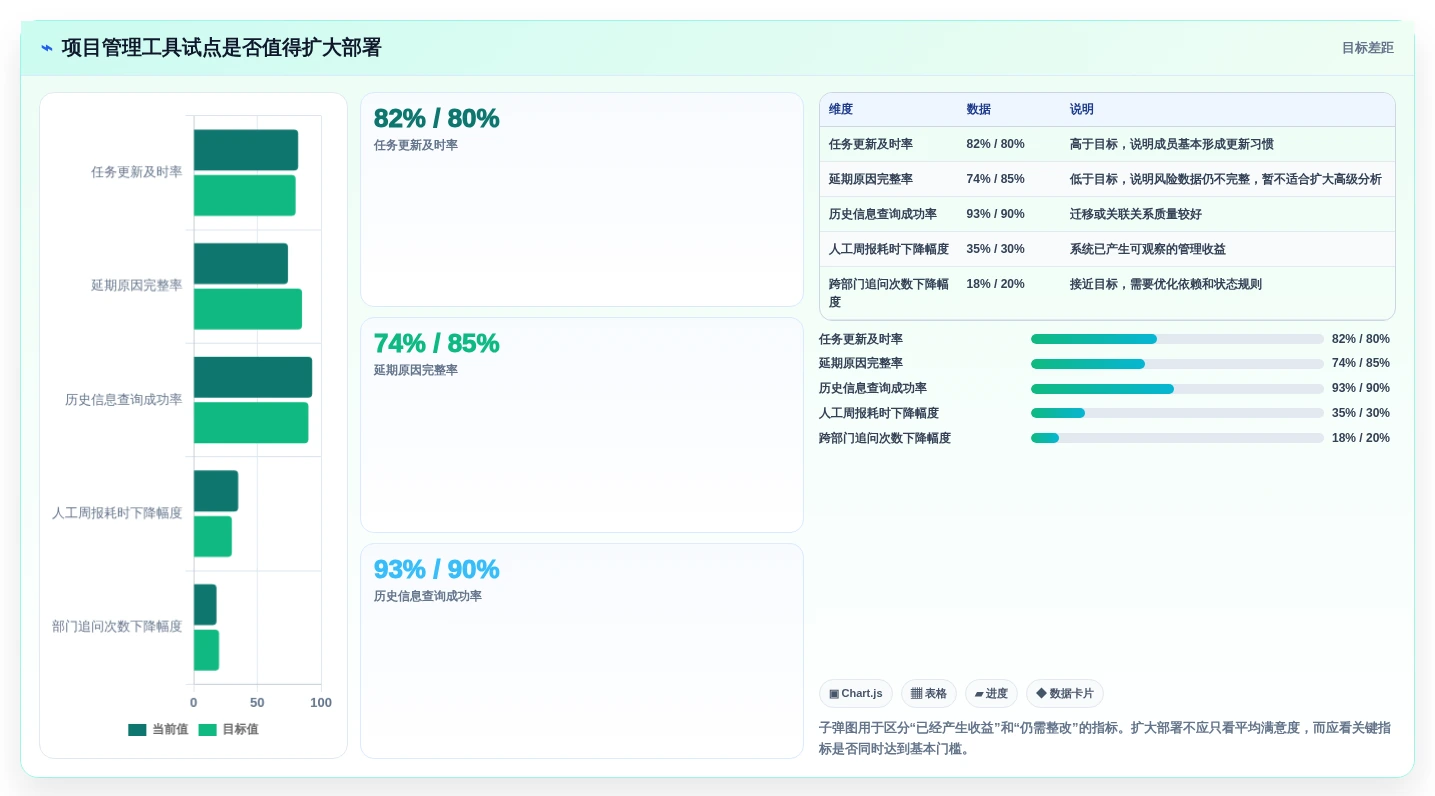
Task: Toggle the 目标值 legend swatch
Action: 207,730
